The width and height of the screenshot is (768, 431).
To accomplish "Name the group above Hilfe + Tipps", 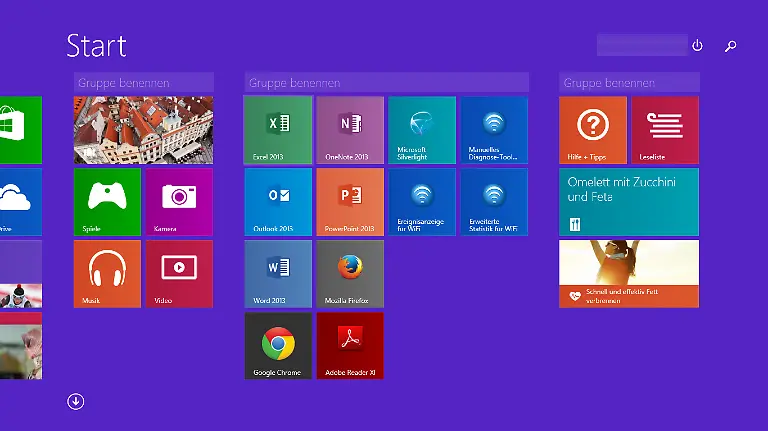I will 629,82.
